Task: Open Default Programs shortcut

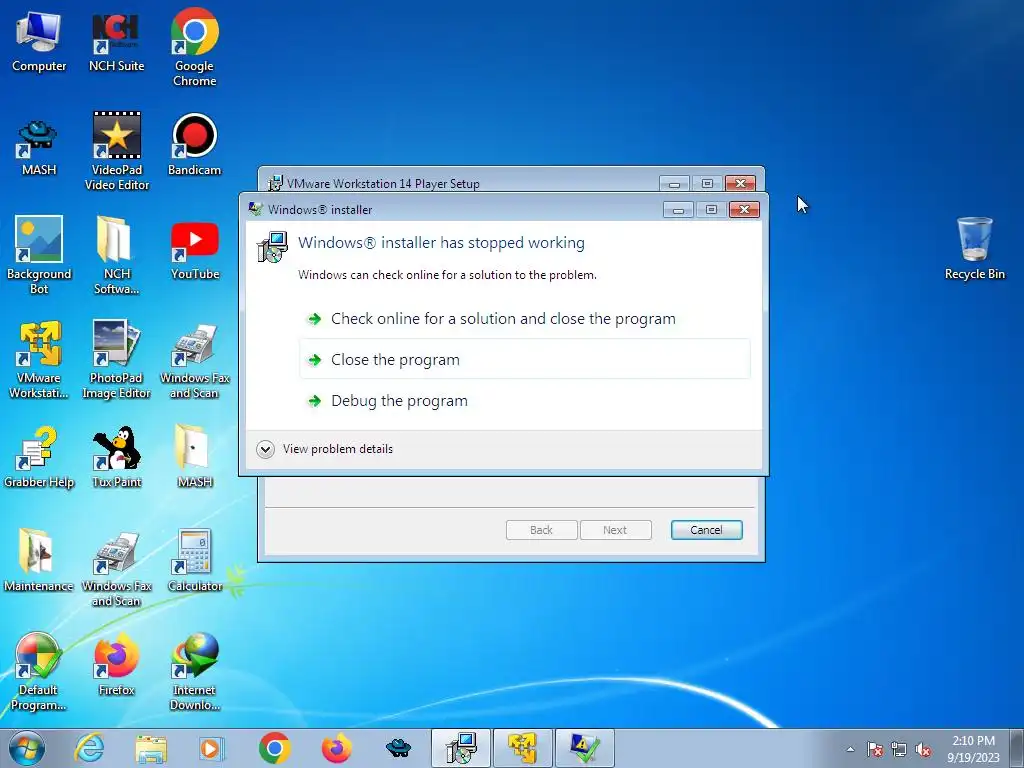Action: (x=39, y=671)
